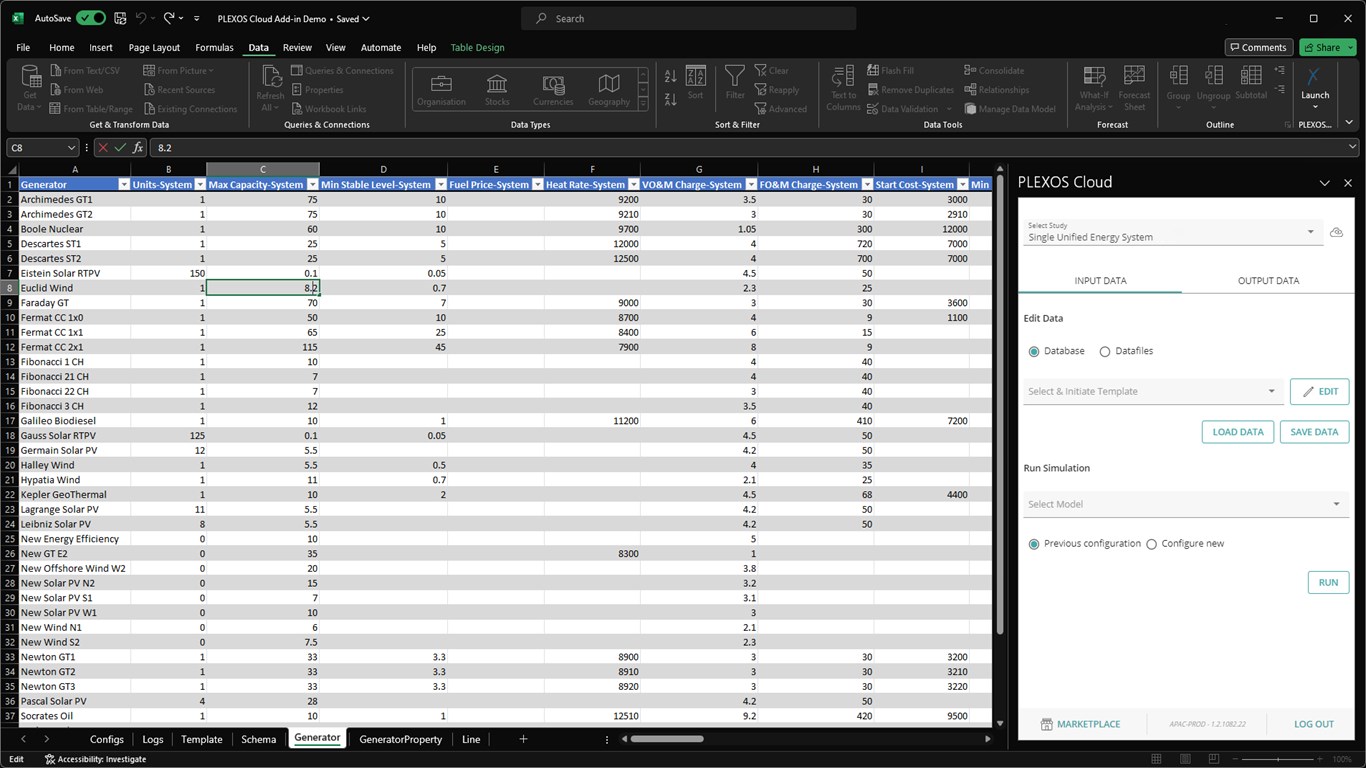Open the Generator column filter dropdown

[x=124, y=185]
